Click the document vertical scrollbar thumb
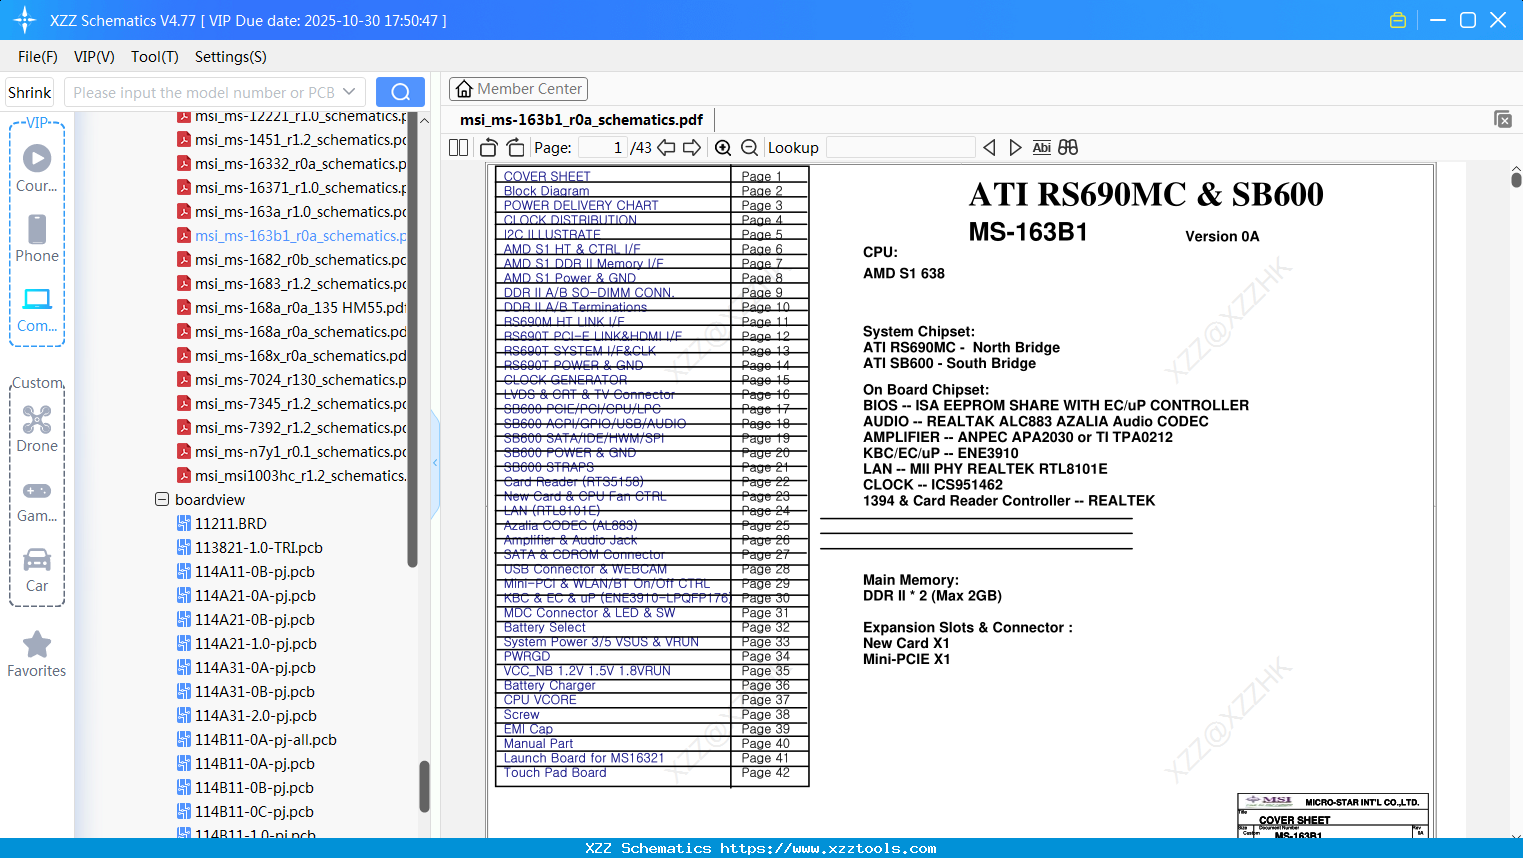This screenshot has width=1523, height=858. 1516,180
